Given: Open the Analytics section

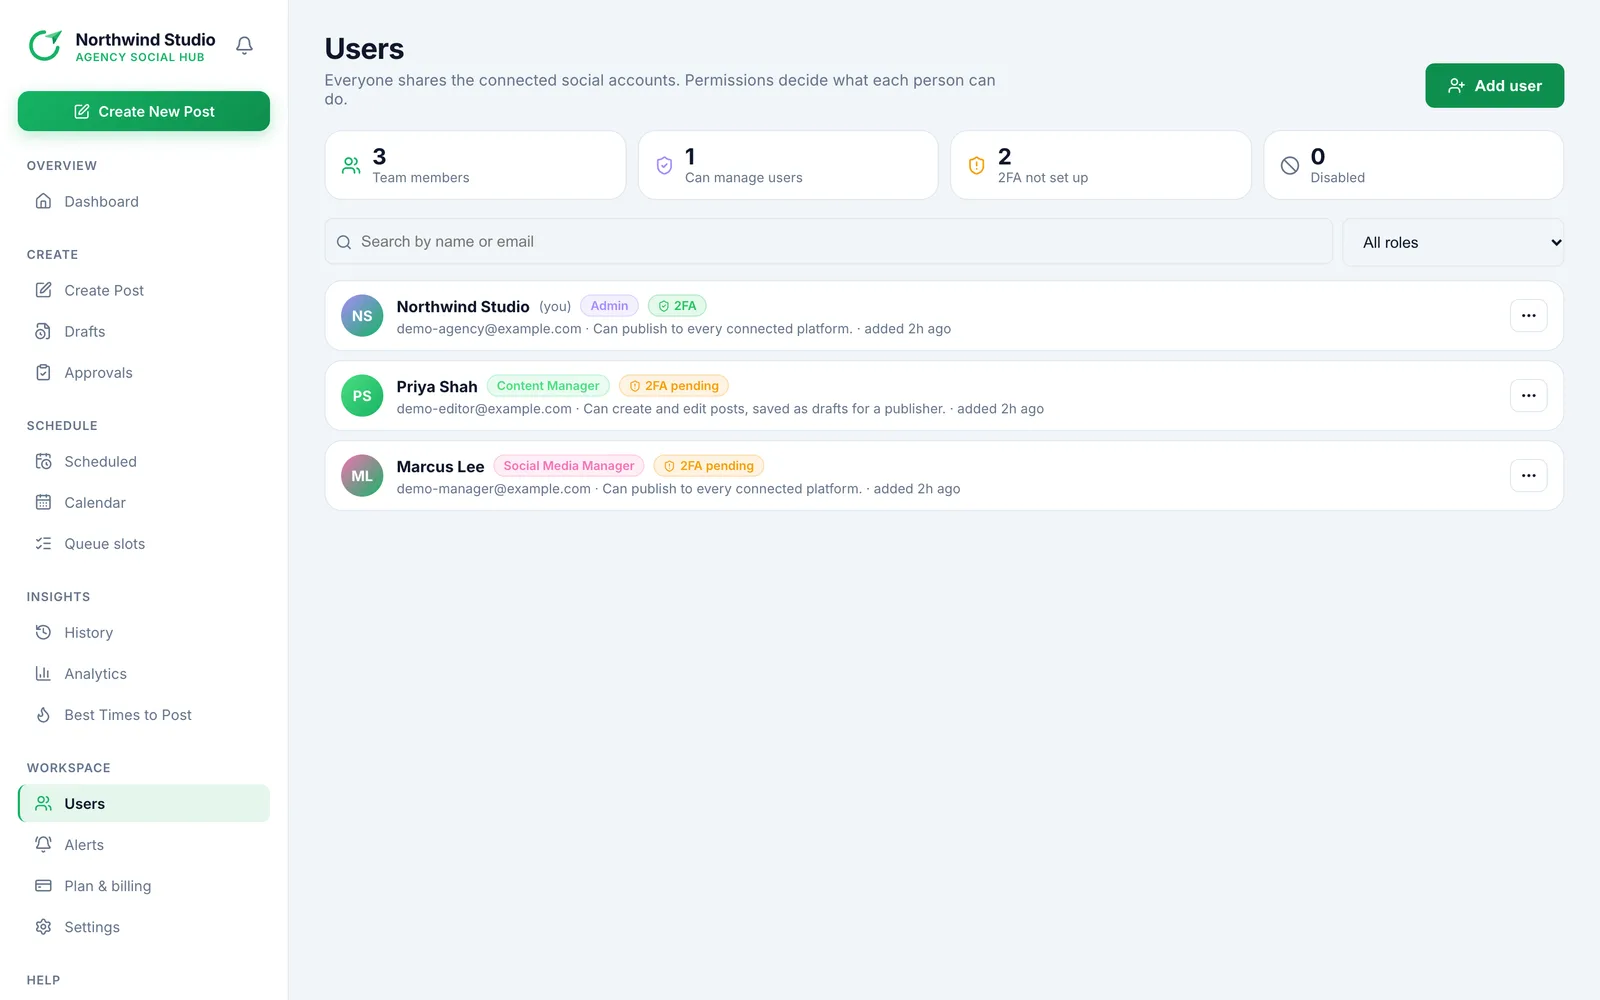Looking at the screenshot, I should tap(144, 673).
